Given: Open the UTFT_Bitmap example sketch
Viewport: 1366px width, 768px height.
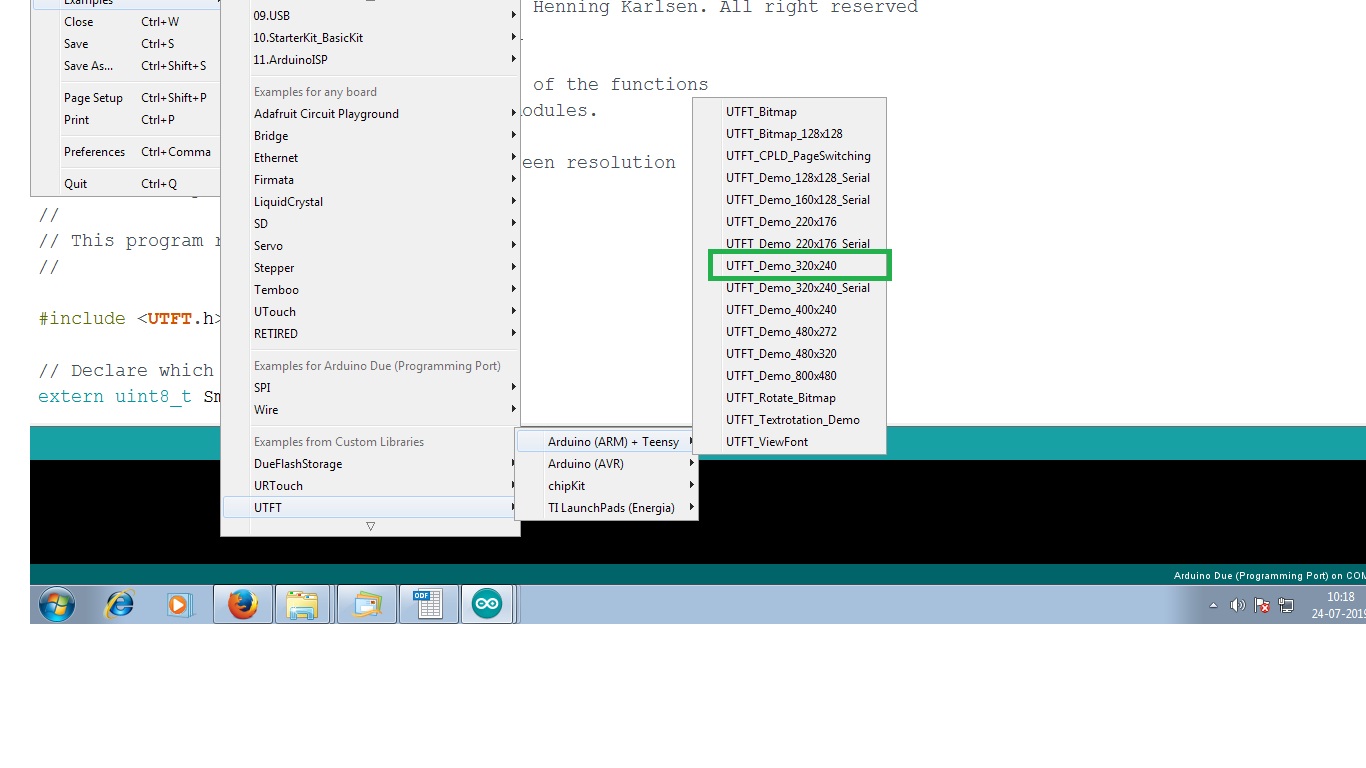Looking at the screenshot, I should pyautogui.click(x=789, y=111).
